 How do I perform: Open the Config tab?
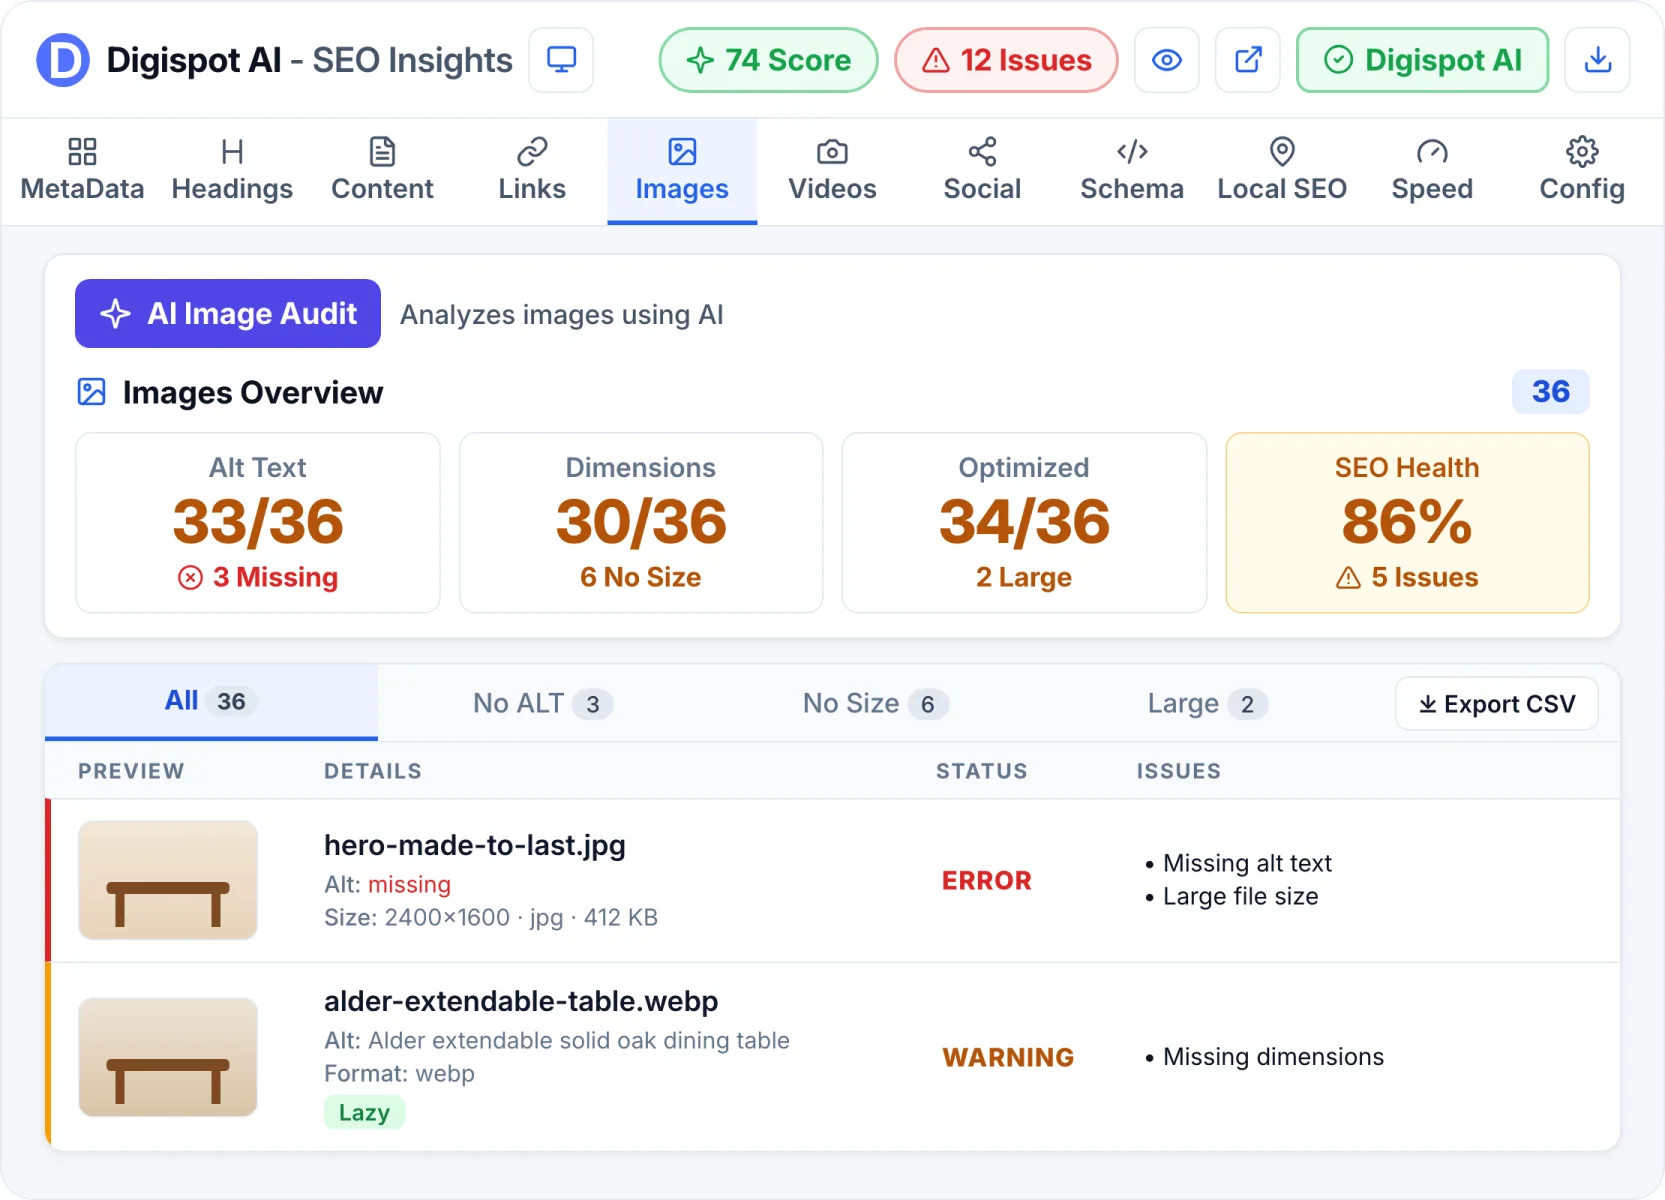[x=1582, y=171]
